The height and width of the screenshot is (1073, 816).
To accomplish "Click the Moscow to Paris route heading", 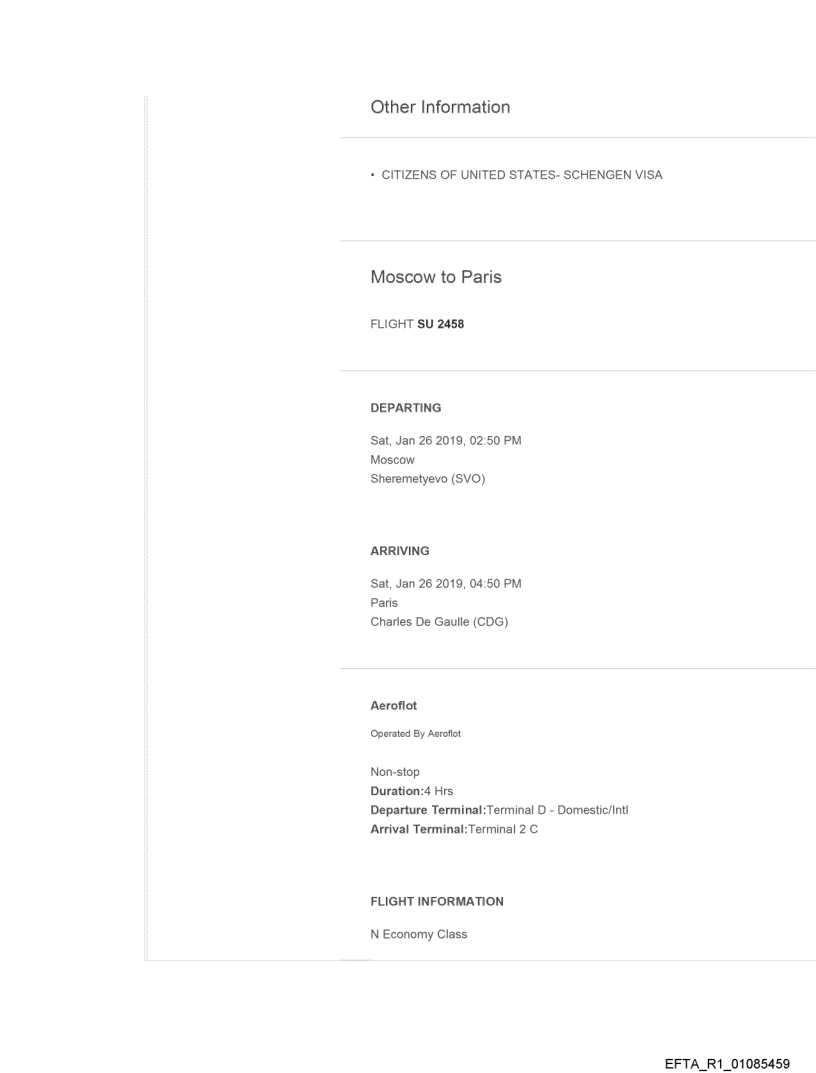I will tap(436, 277).
